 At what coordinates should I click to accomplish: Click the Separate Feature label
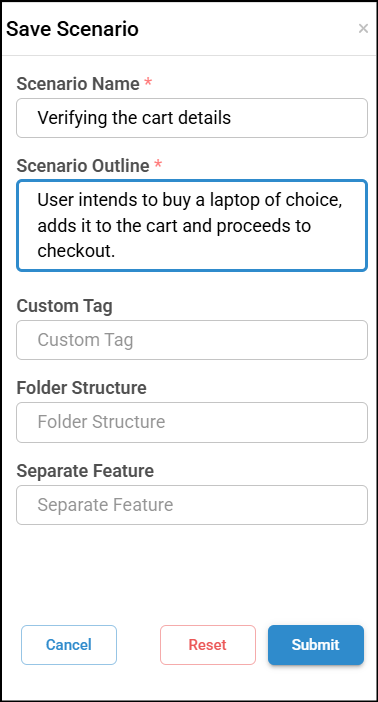click(85, 471)
